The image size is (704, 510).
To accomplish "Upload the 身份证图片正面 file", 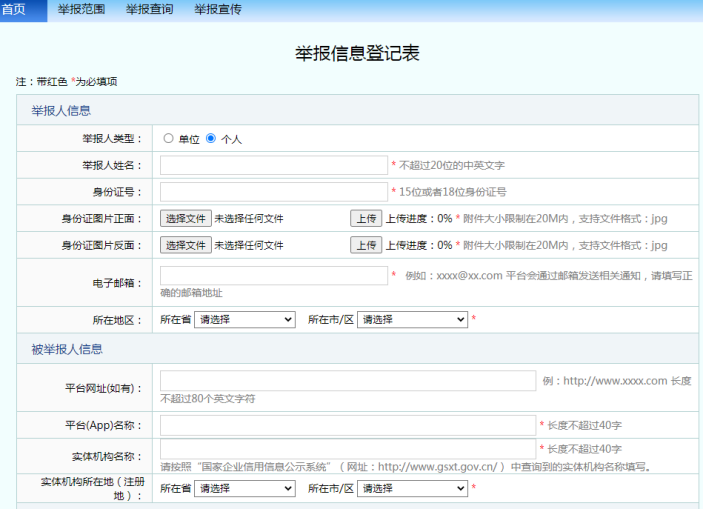I will 366,219.
